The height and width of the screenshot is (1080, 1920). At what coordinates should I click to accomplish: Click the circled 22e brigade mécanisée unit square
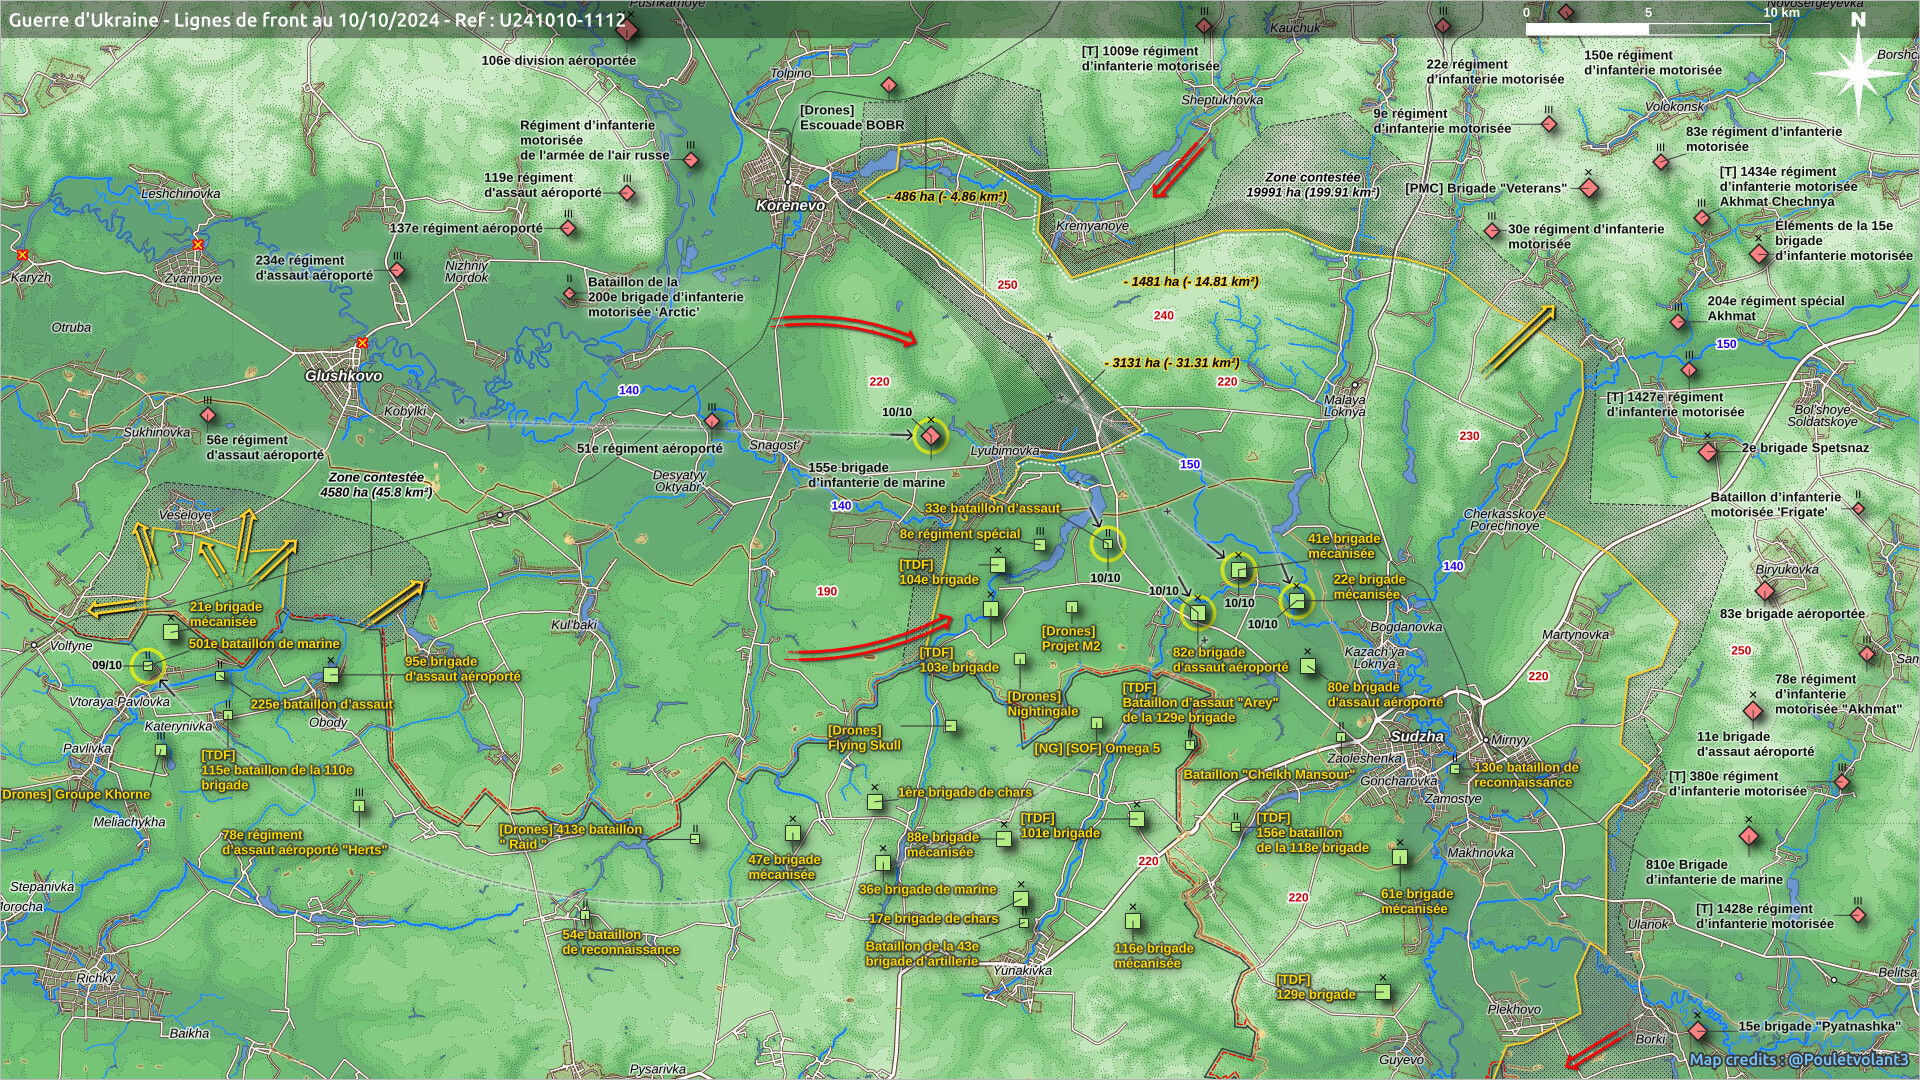(1296, 600)
